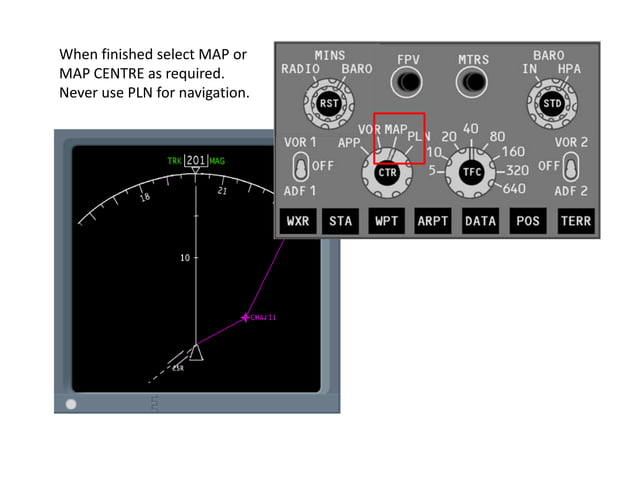Push the TFC traffic button on range selector

pyautogui.click(x=472, y=172)
